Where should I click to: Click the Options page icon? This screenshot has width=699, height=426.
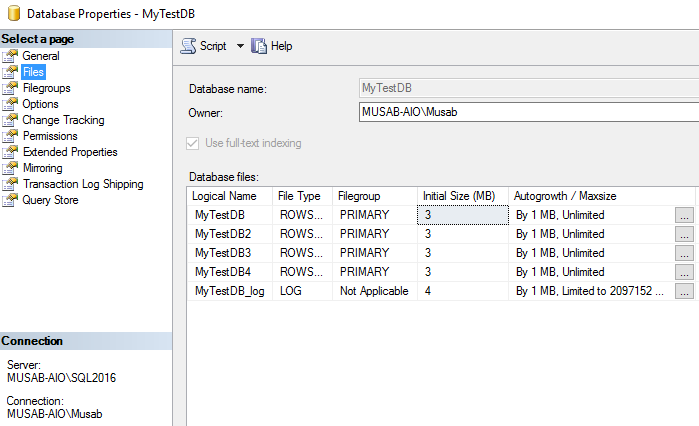click(x=11, y=104)
